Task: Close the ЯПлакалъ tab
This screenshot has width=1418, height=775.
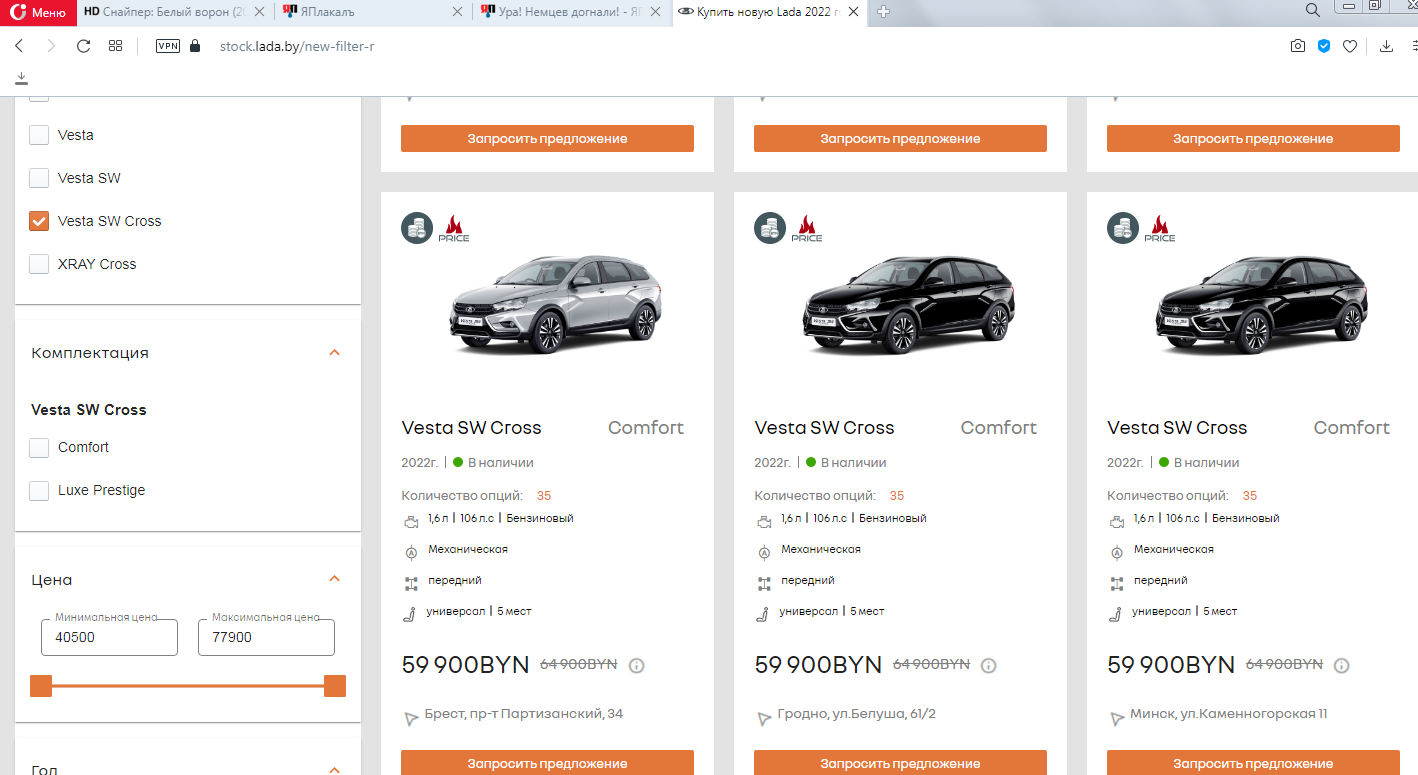Action: click(458, 12)
